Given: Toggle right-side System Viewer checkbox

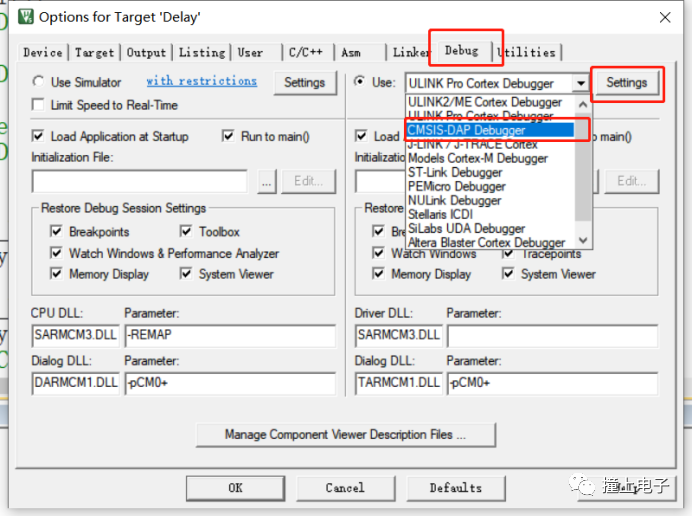Looking at the screenshot, I should 508,274.
